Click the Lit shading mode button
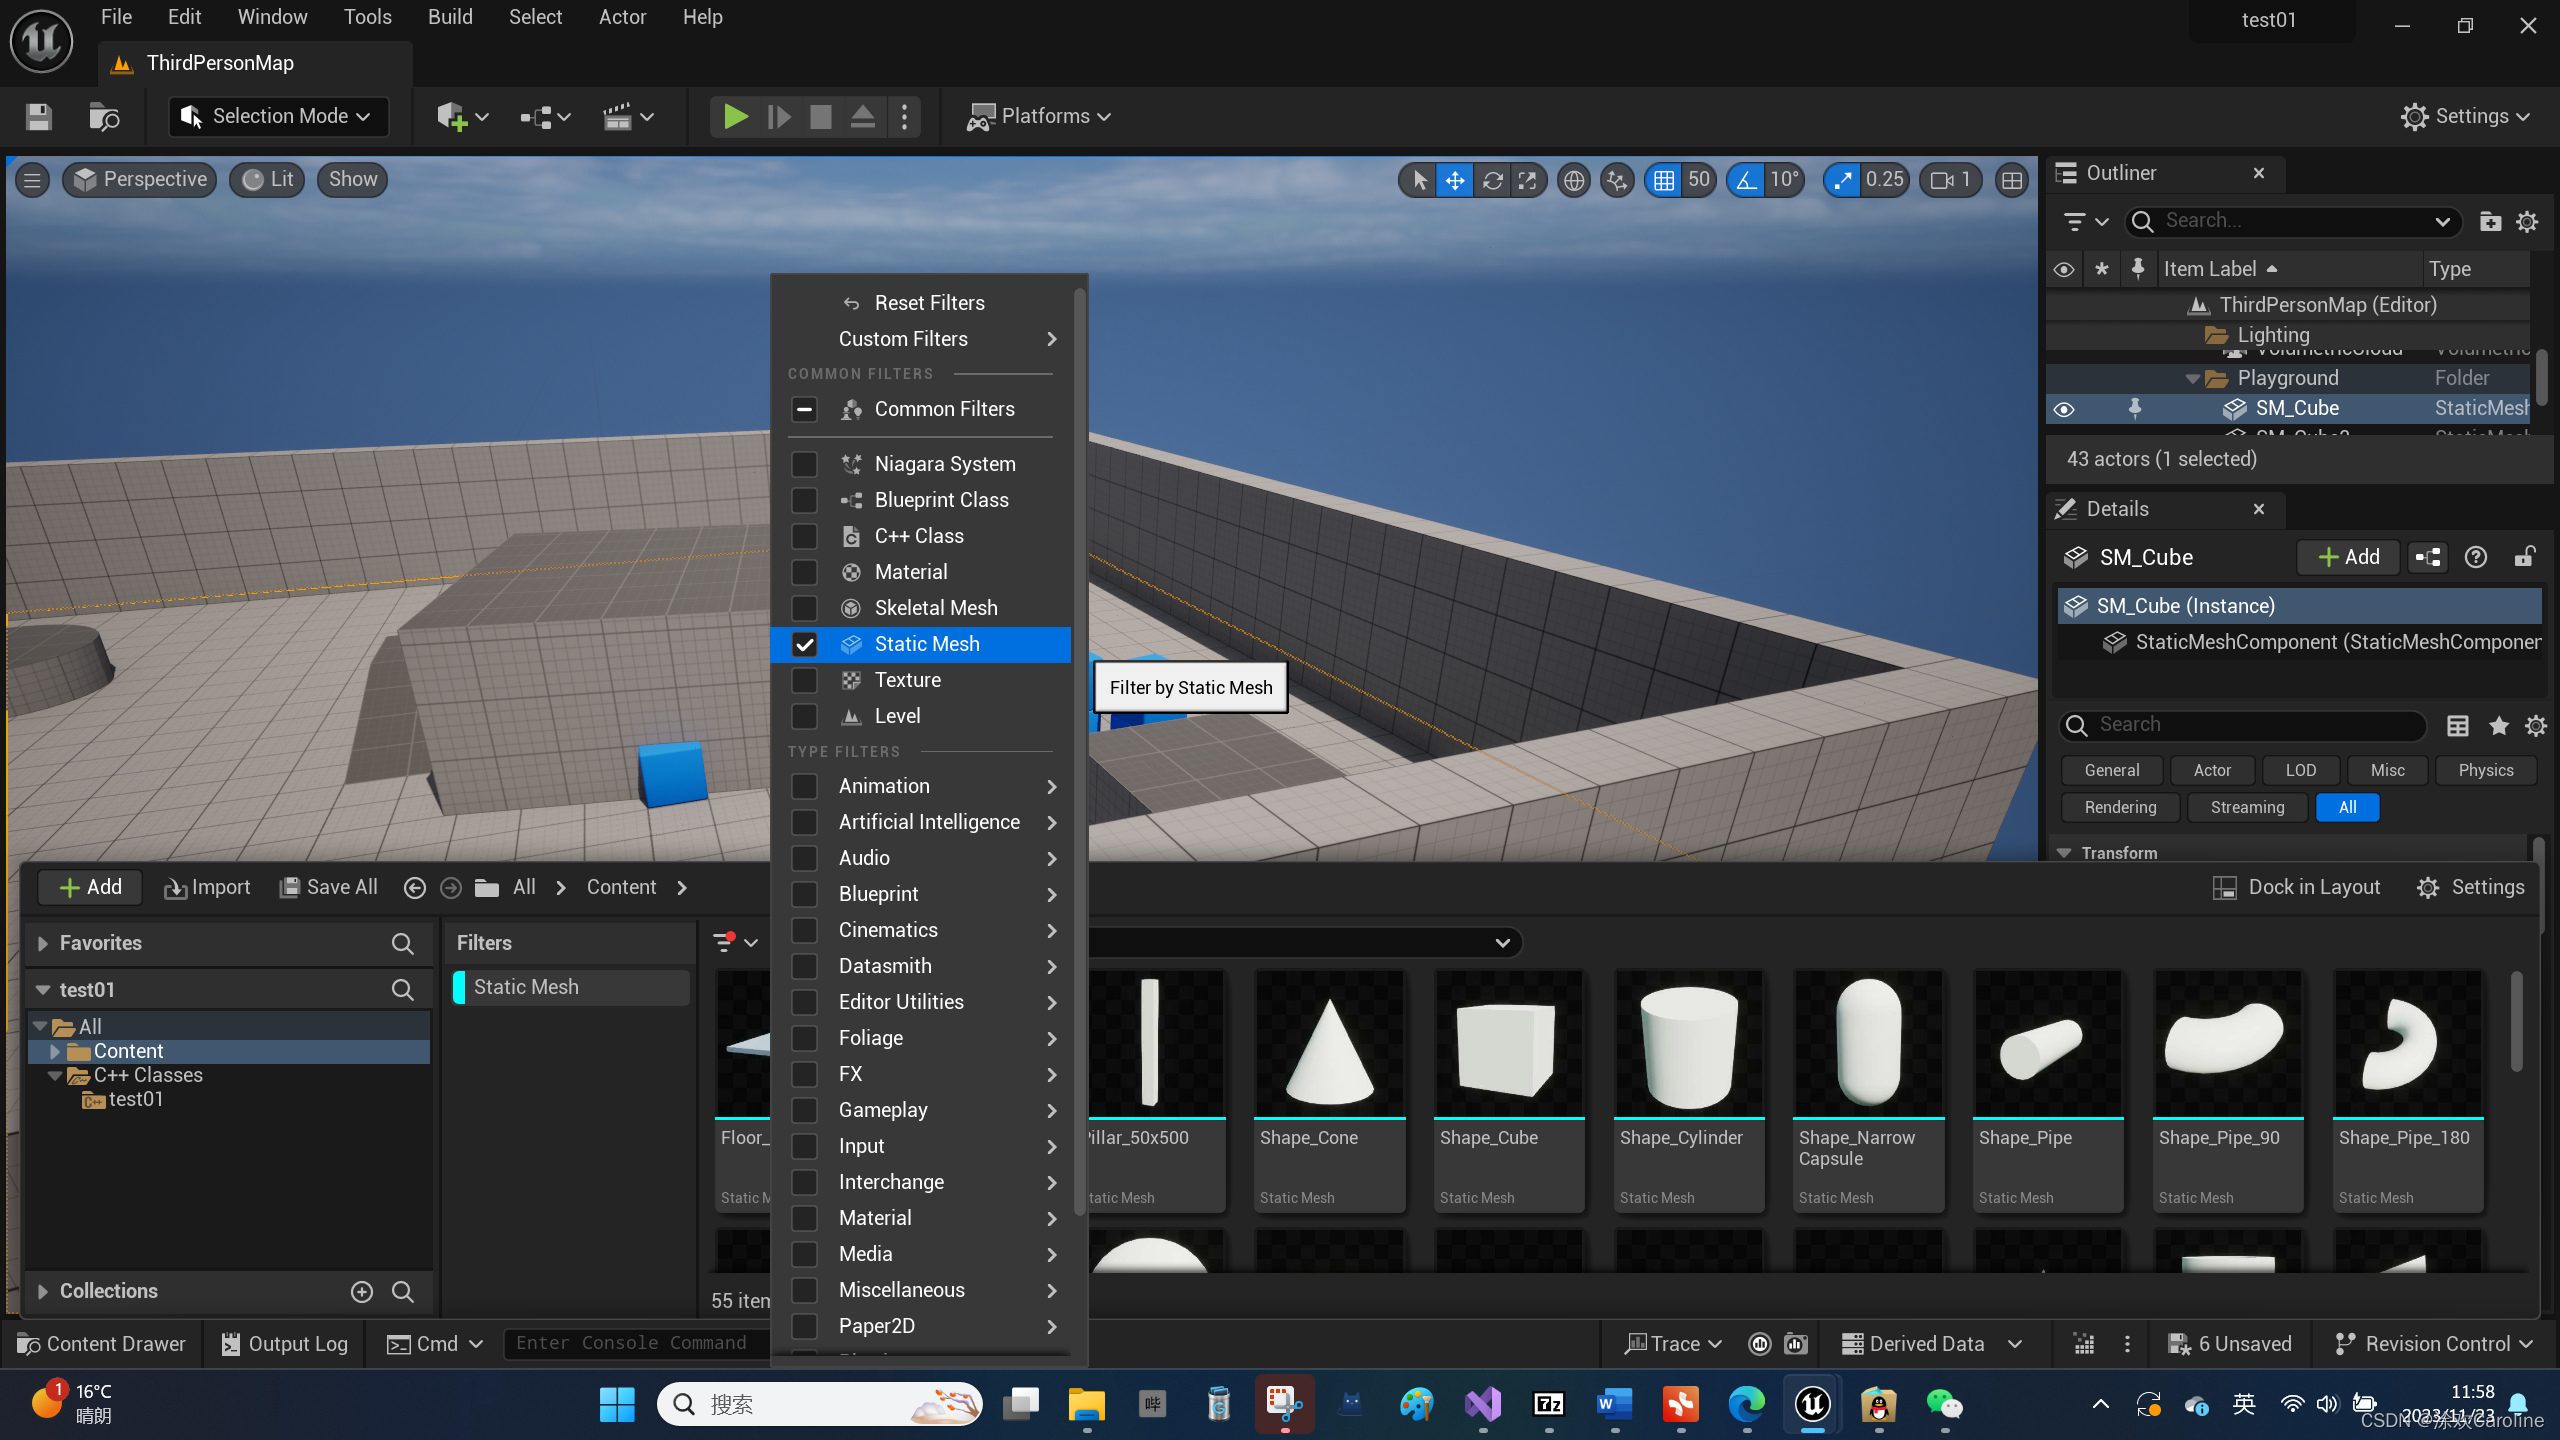Image resolution: width=2560 pixels, height=1440 pixels. [267, 178]
